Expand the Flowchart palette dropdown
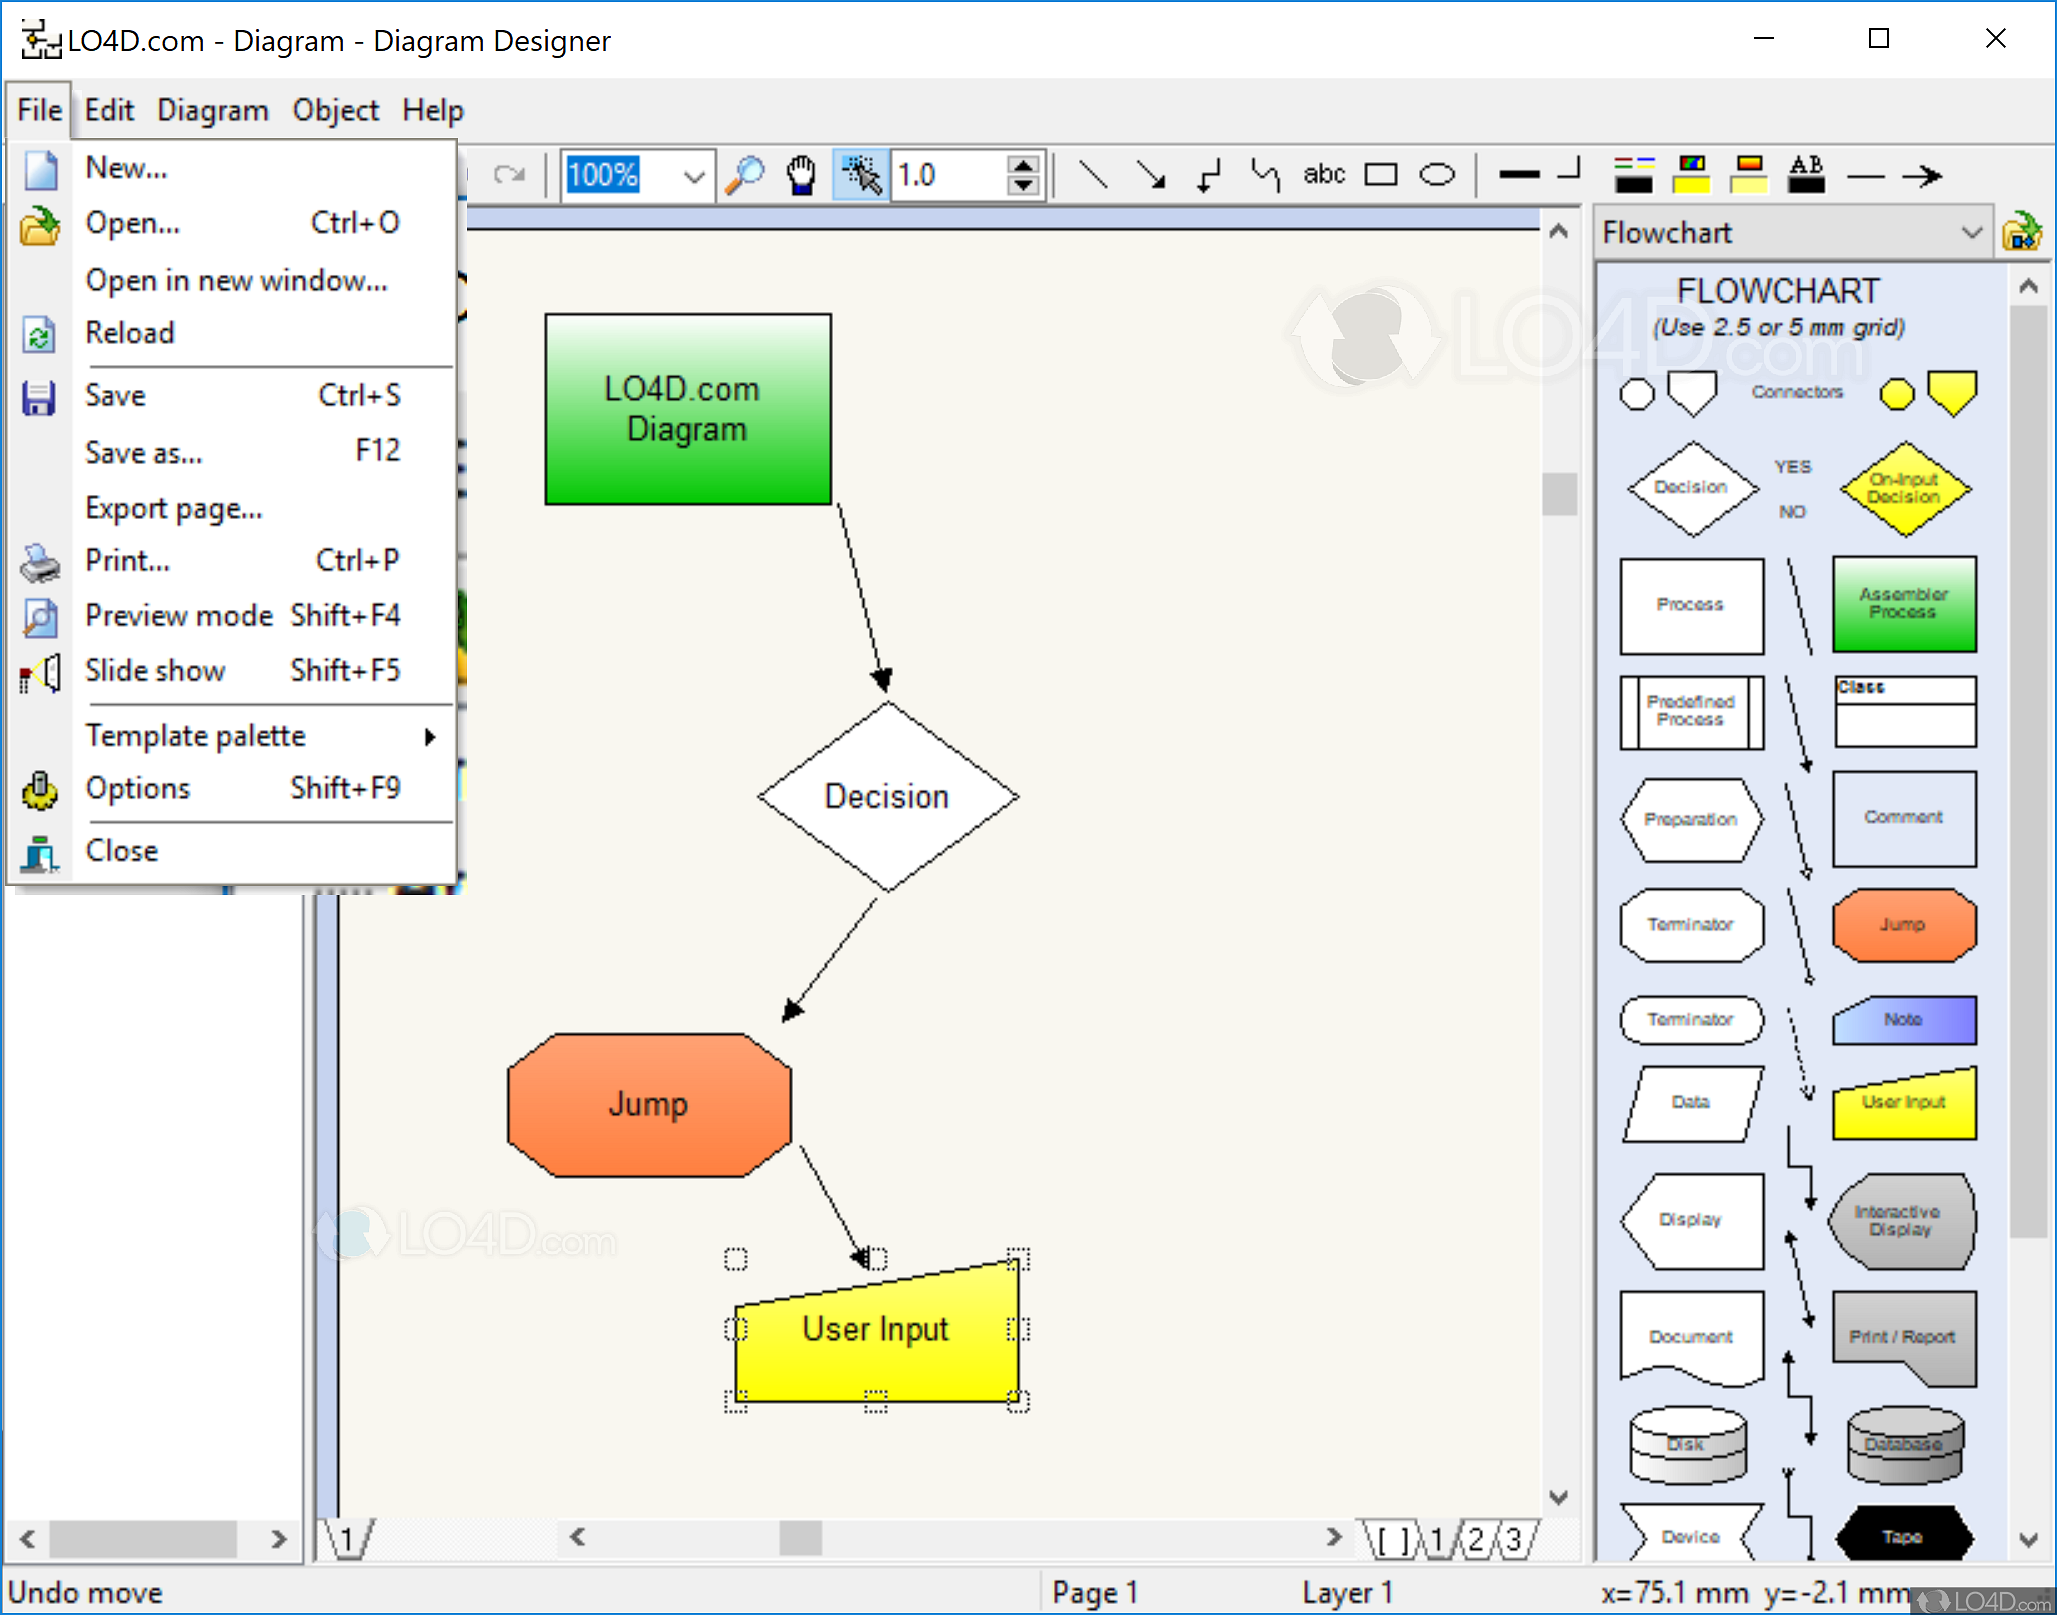Screen dimensions: 2057x1615 pyautogui.click(x=1971, y=233)
